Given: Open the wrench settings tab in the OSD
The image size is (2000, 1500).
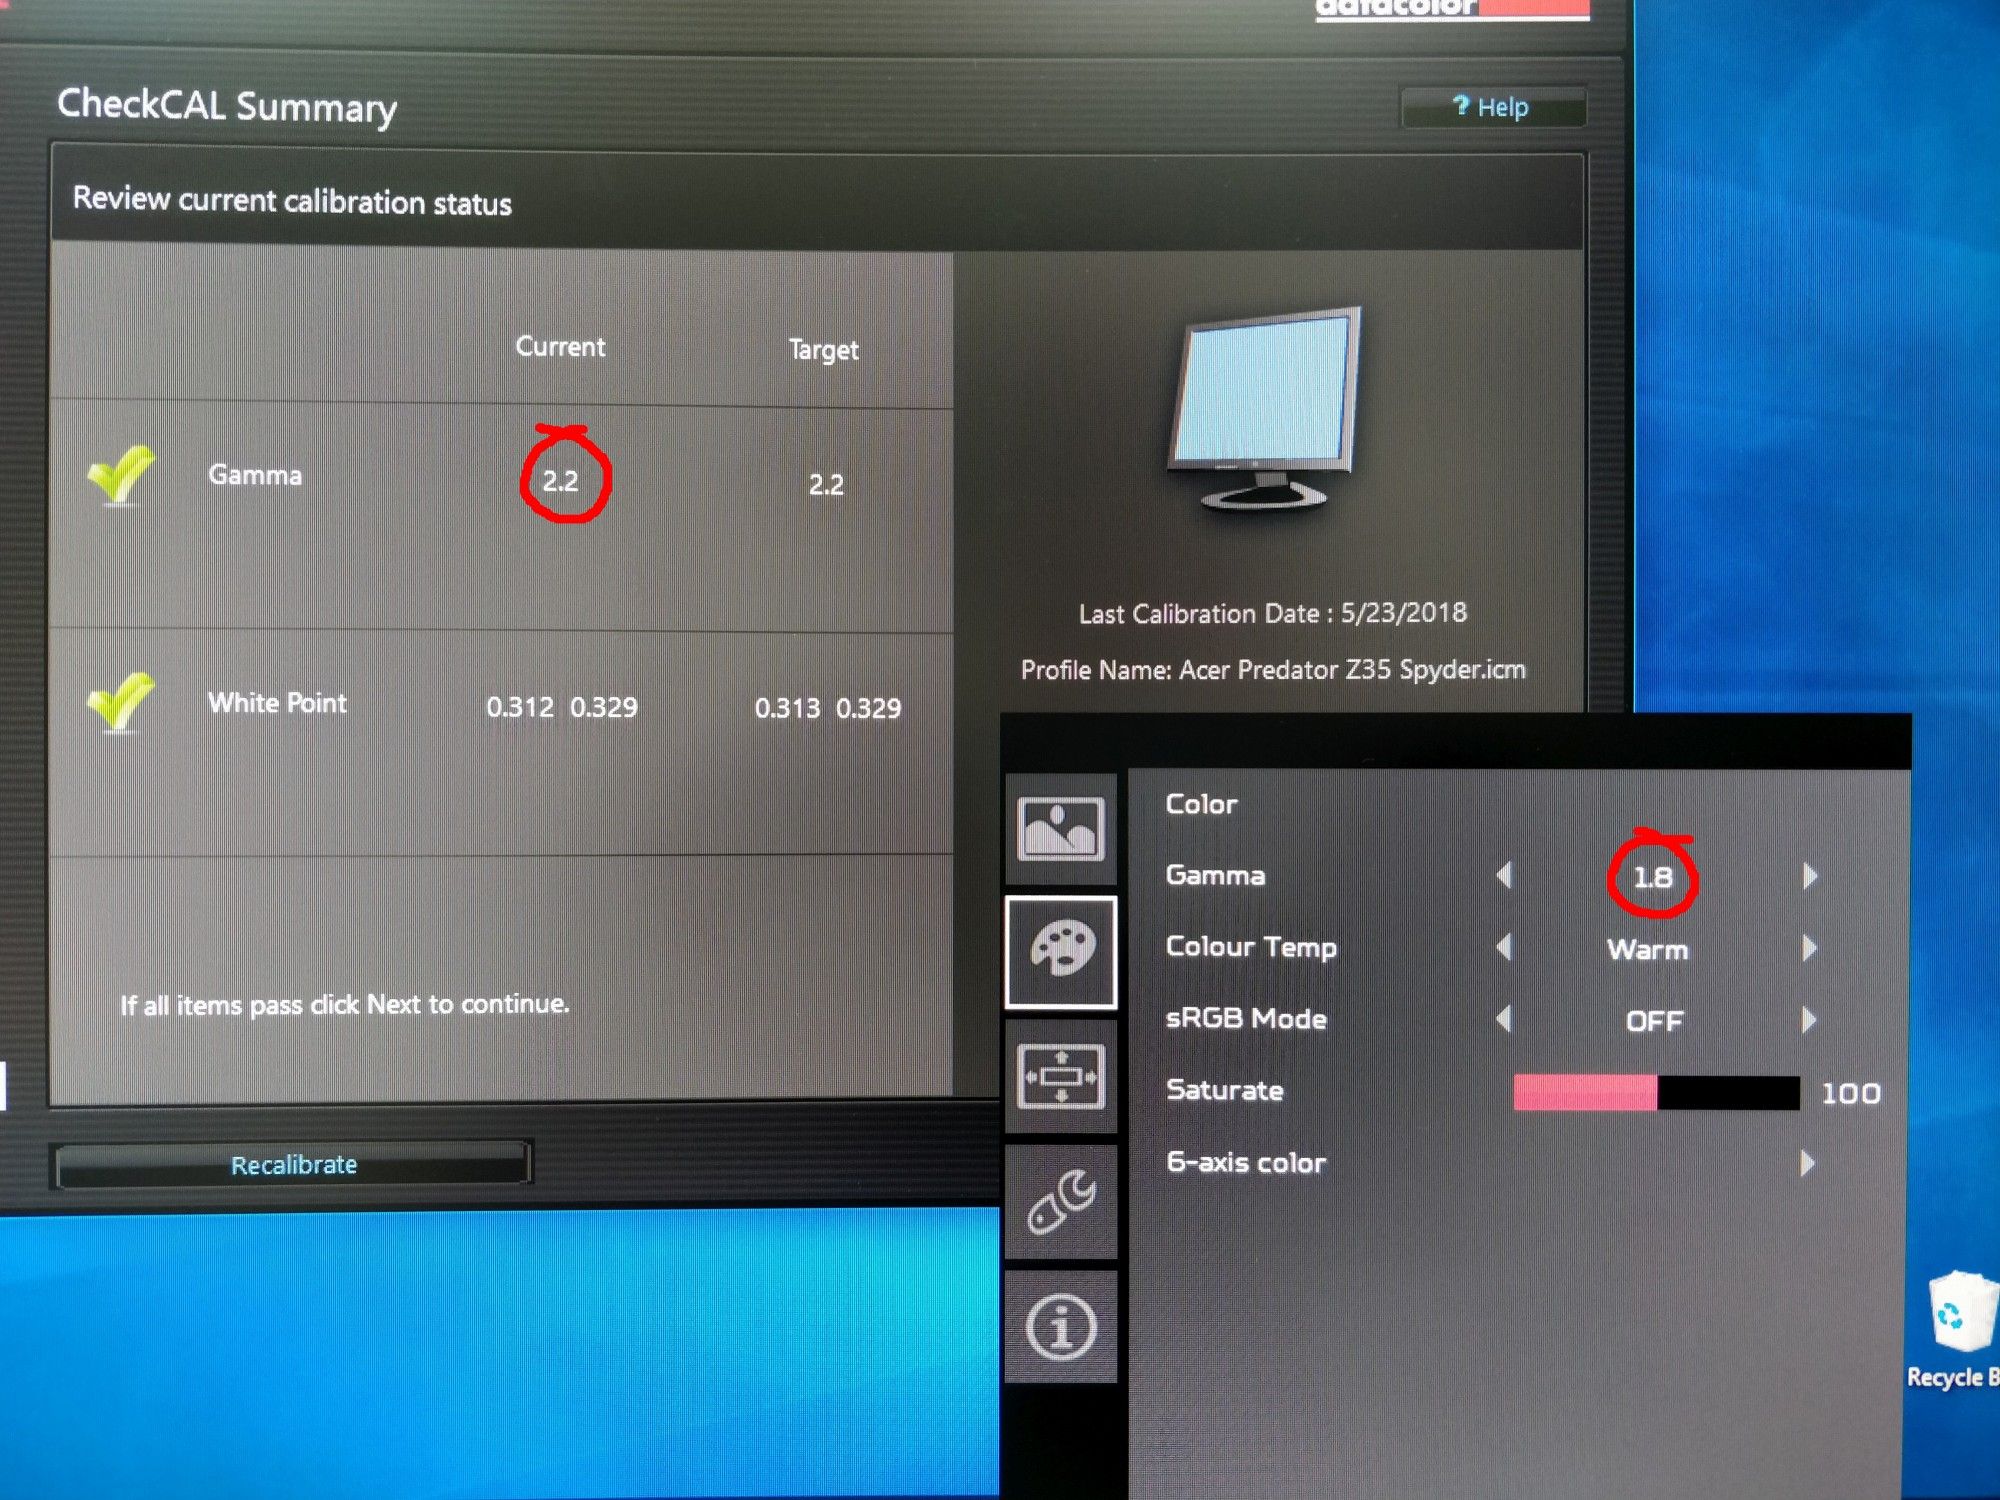Looking at the screenshot, I should (x=1061, y=1201).
